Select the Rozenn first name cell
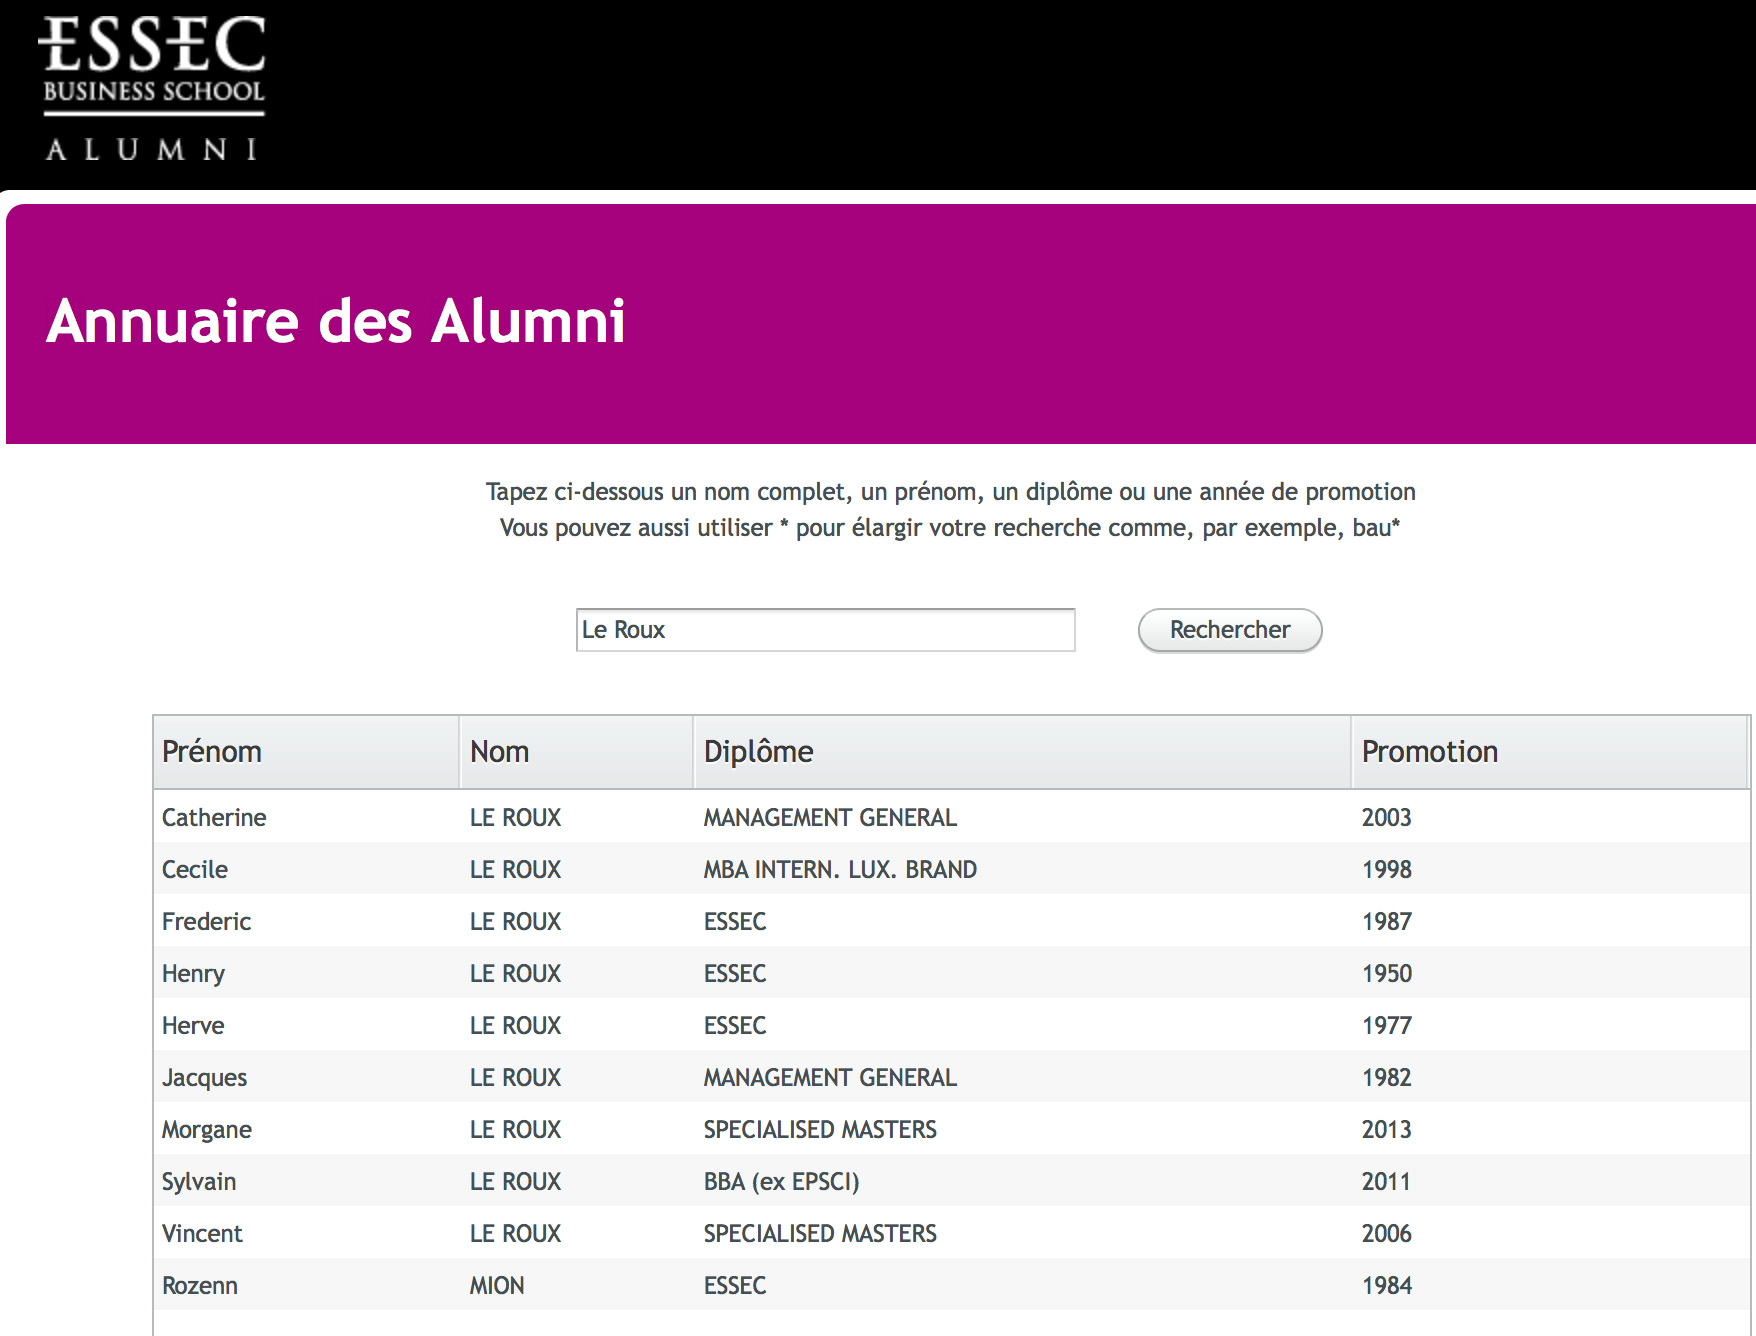1756x1336 pixels. click(200, 1285)
